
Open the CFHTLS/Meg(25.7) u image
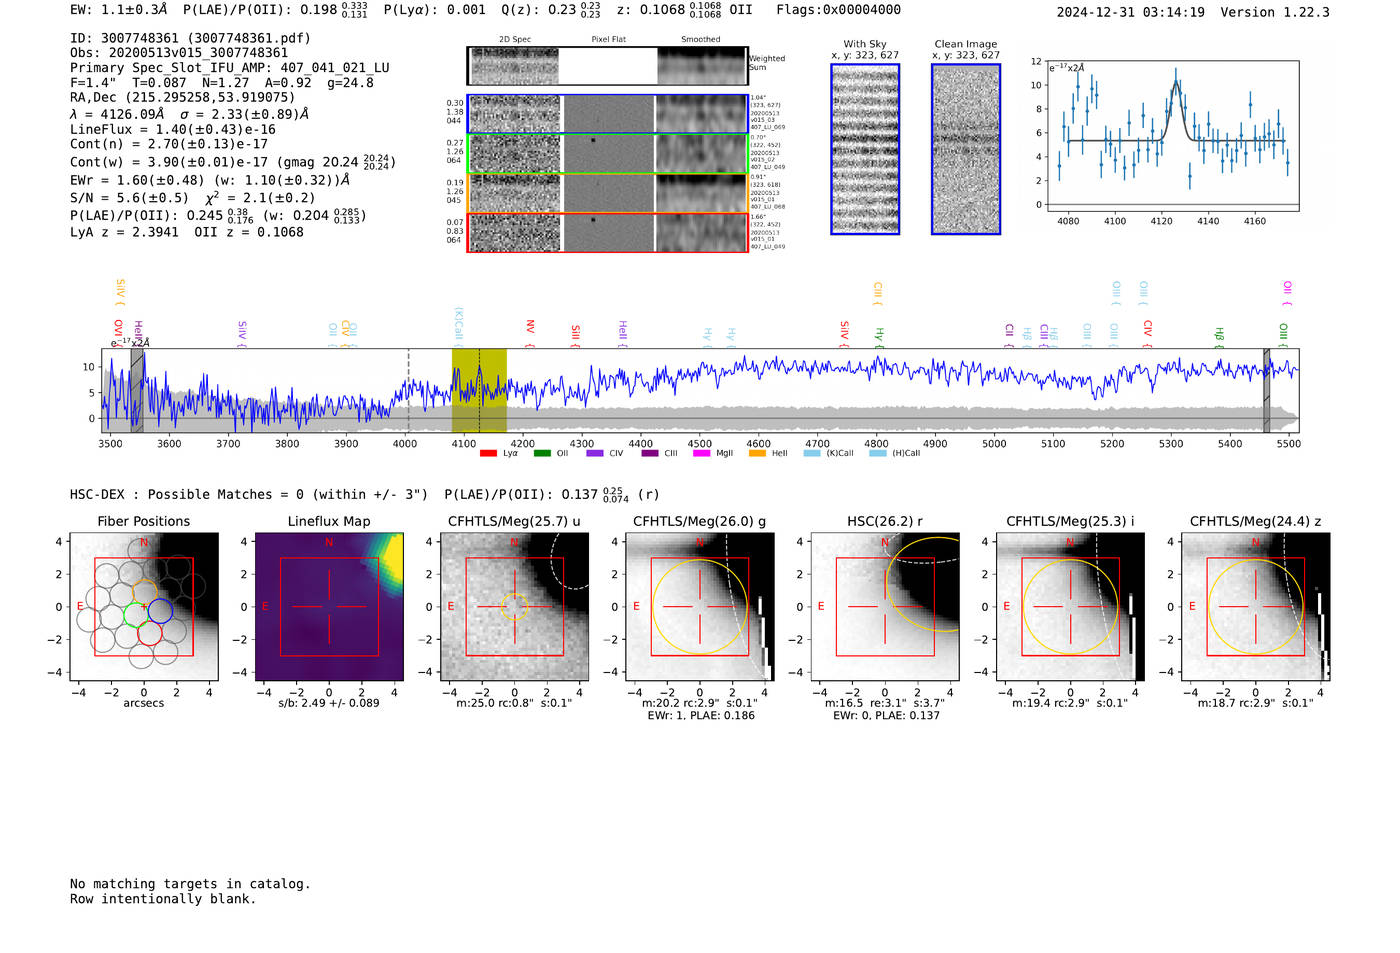(x=514, y=606)
